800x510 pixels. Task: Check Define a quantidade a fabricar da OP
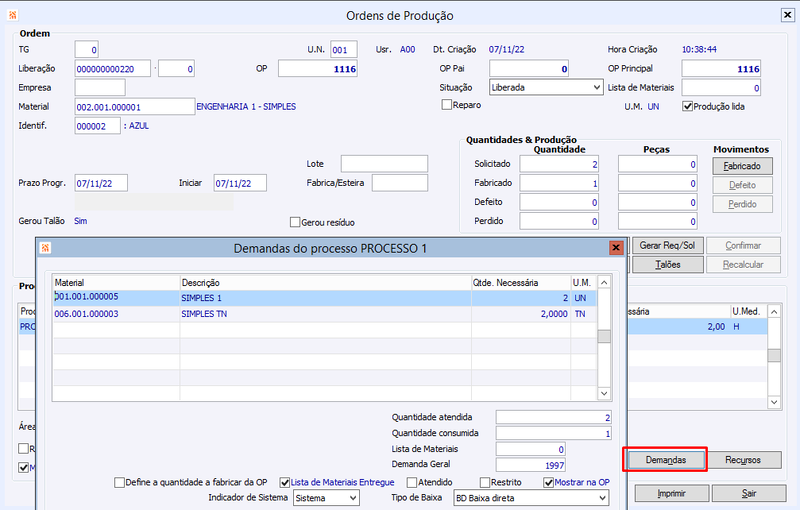(x=119, y=482)
